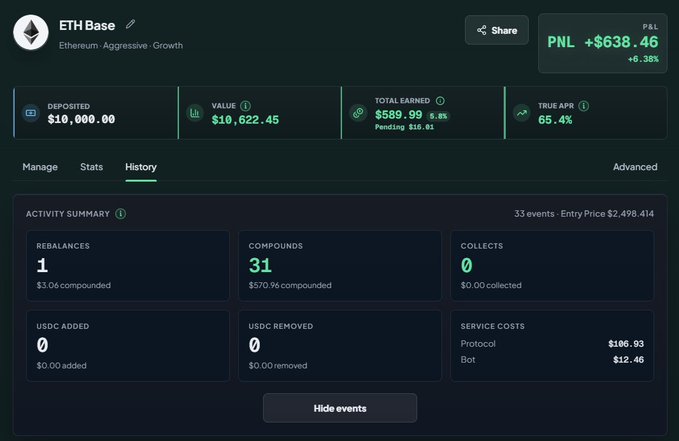Click the USDC Added card
This screenshot has height=441, width=679.
(128, 346)
